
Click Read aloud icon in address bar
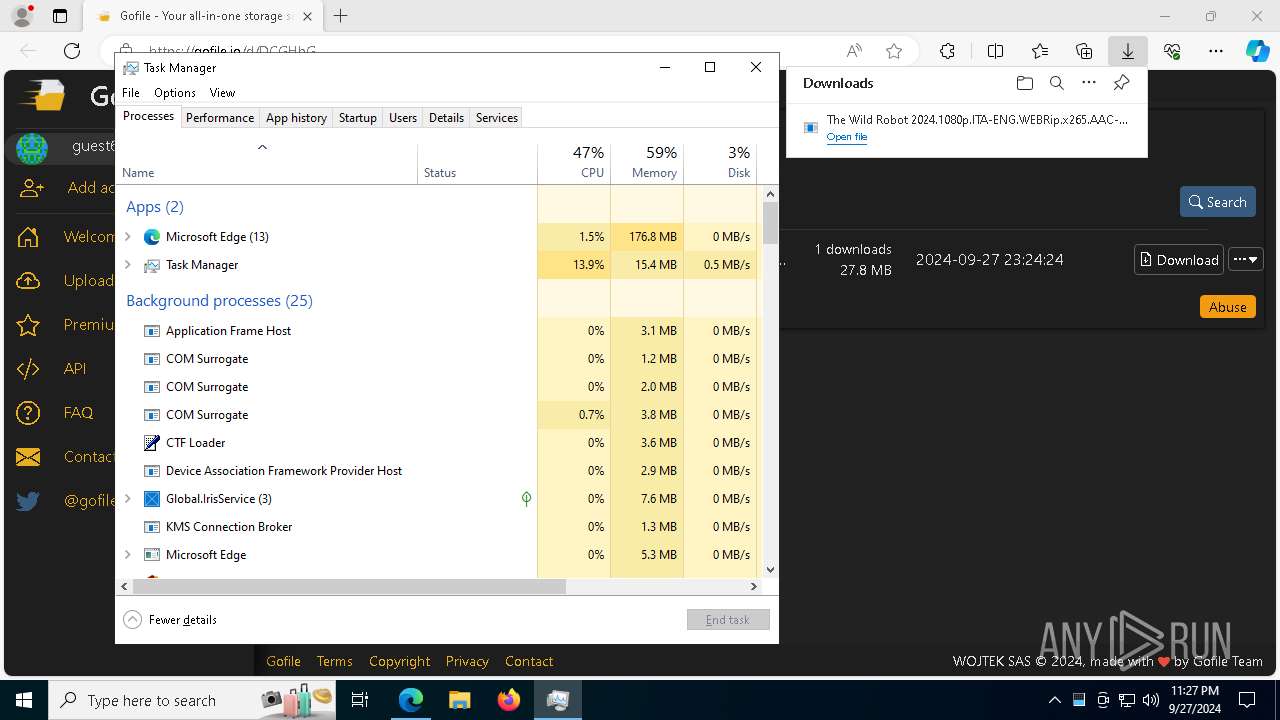tap(854, 51)
